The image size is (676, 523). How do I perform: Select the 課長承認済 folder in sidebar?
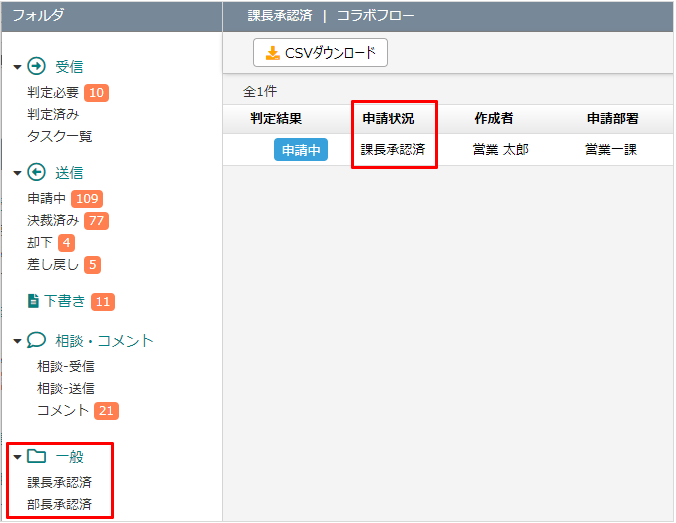coord(59,482)
